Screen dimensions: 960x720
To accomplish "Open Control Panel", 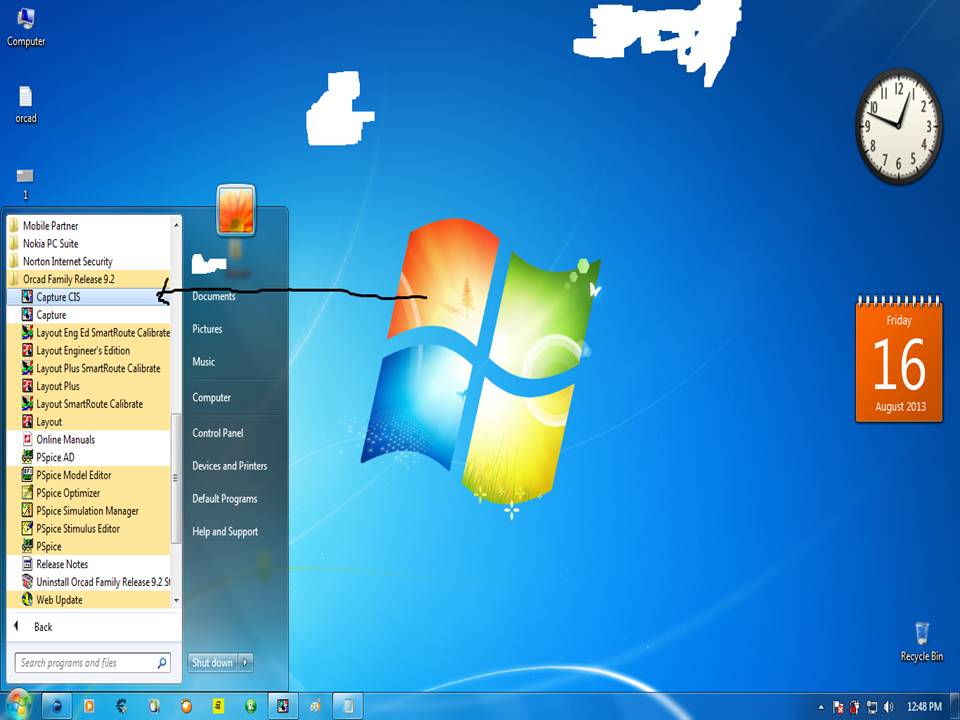I will click(217, 433).
